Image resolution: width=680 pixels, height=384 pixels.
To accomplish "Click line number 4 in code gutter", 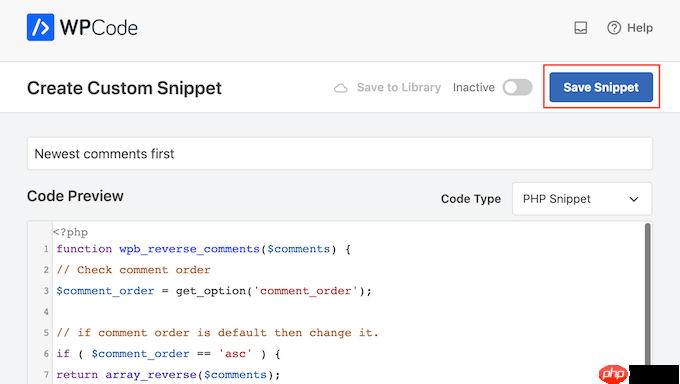I will click(46, 312).
